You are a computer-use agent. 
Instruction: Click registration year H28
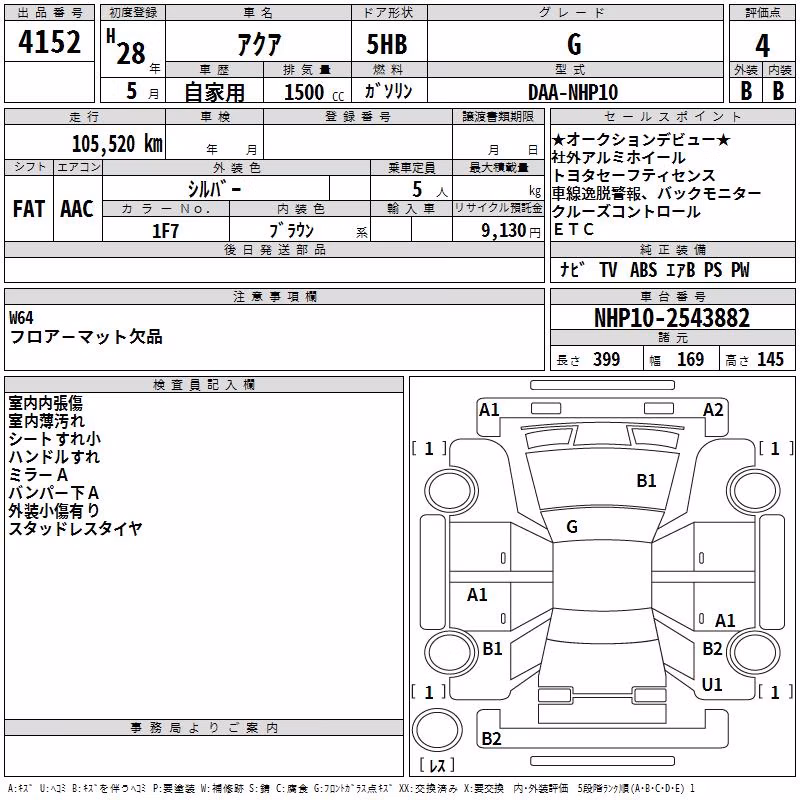click(126, 47)
